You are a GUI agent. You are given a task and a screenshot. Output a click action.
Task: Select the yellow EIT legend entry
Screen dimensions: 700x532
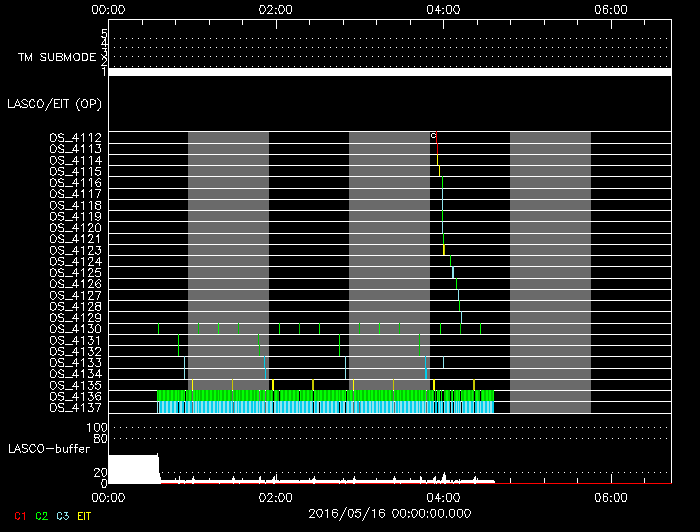click(83, 516)
